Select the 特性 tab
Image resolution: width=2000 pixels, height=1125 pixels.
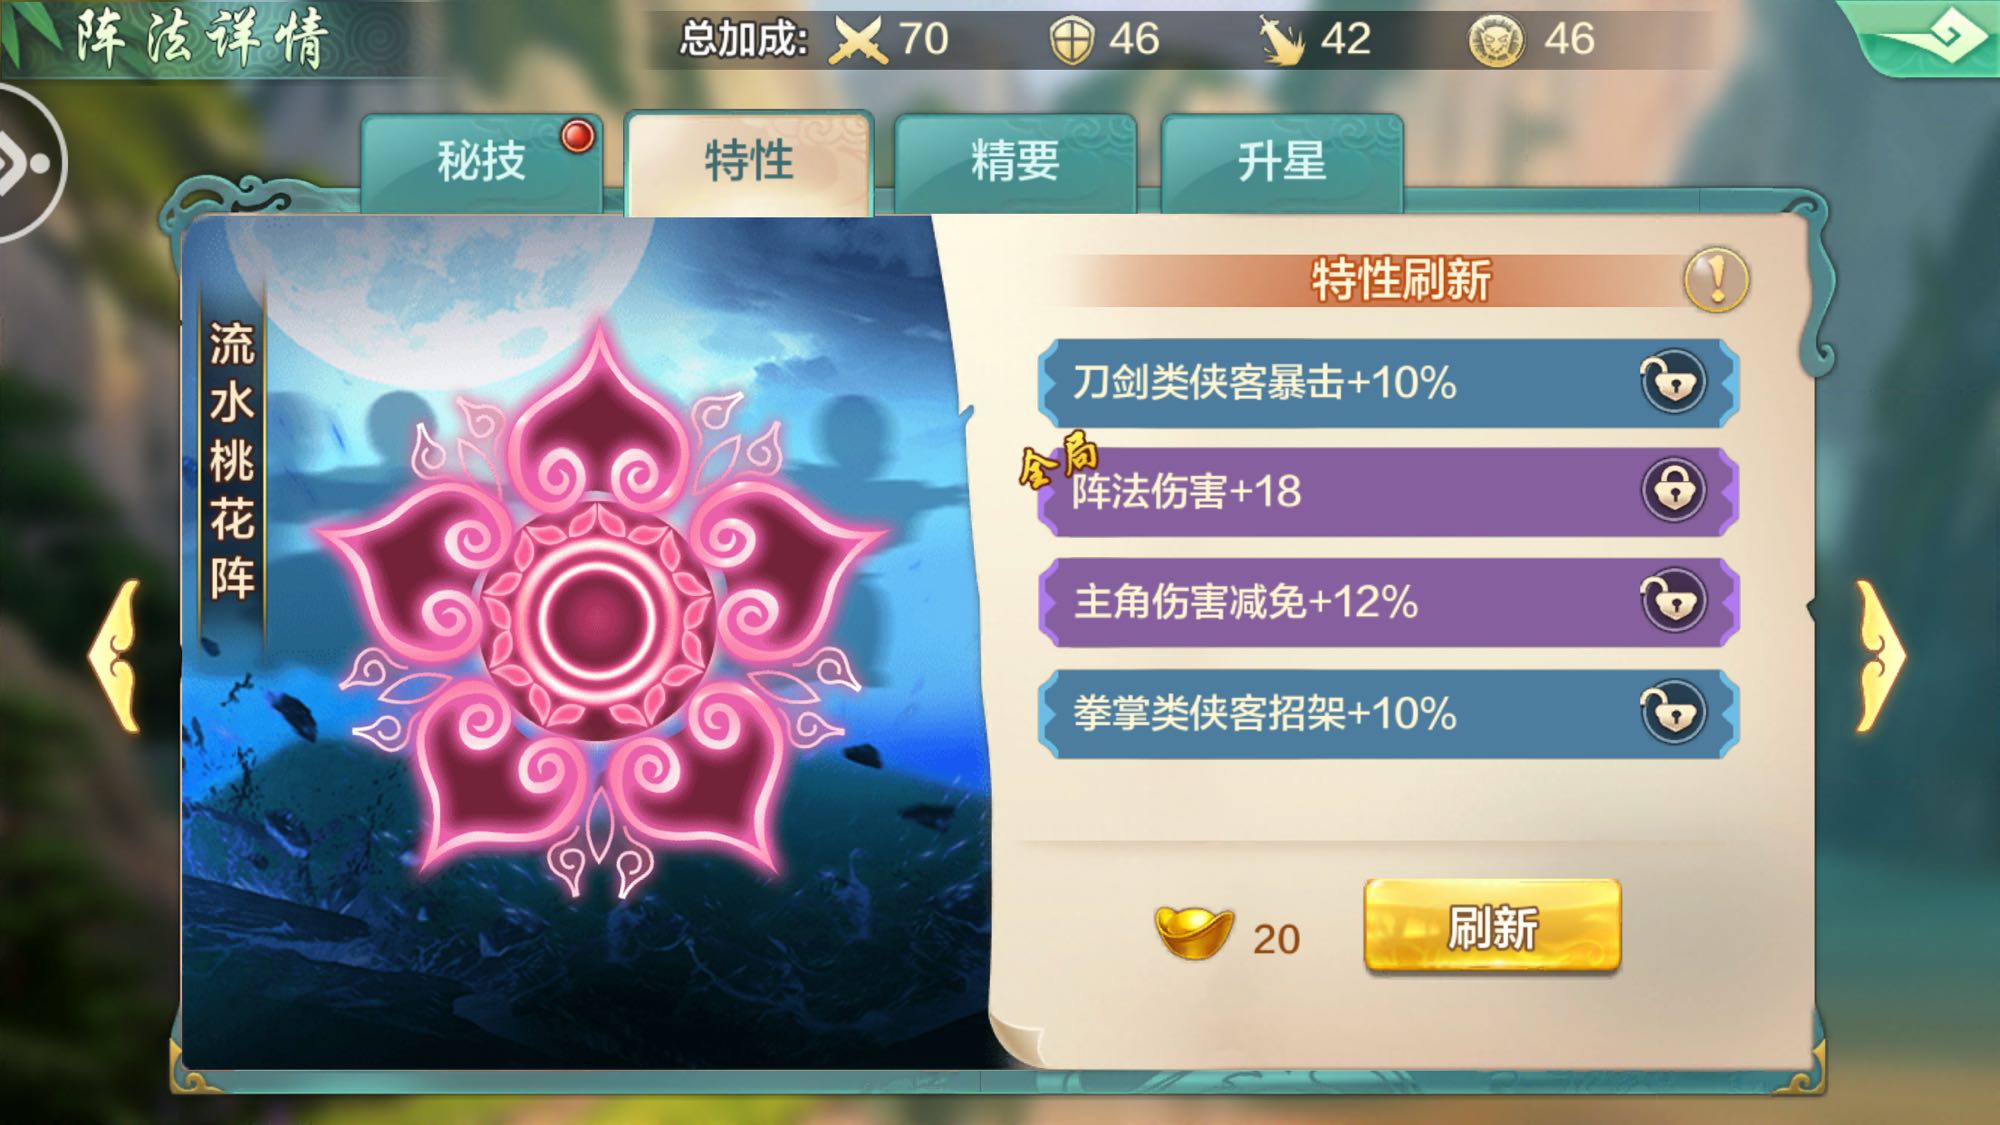[x=749, y=163]
